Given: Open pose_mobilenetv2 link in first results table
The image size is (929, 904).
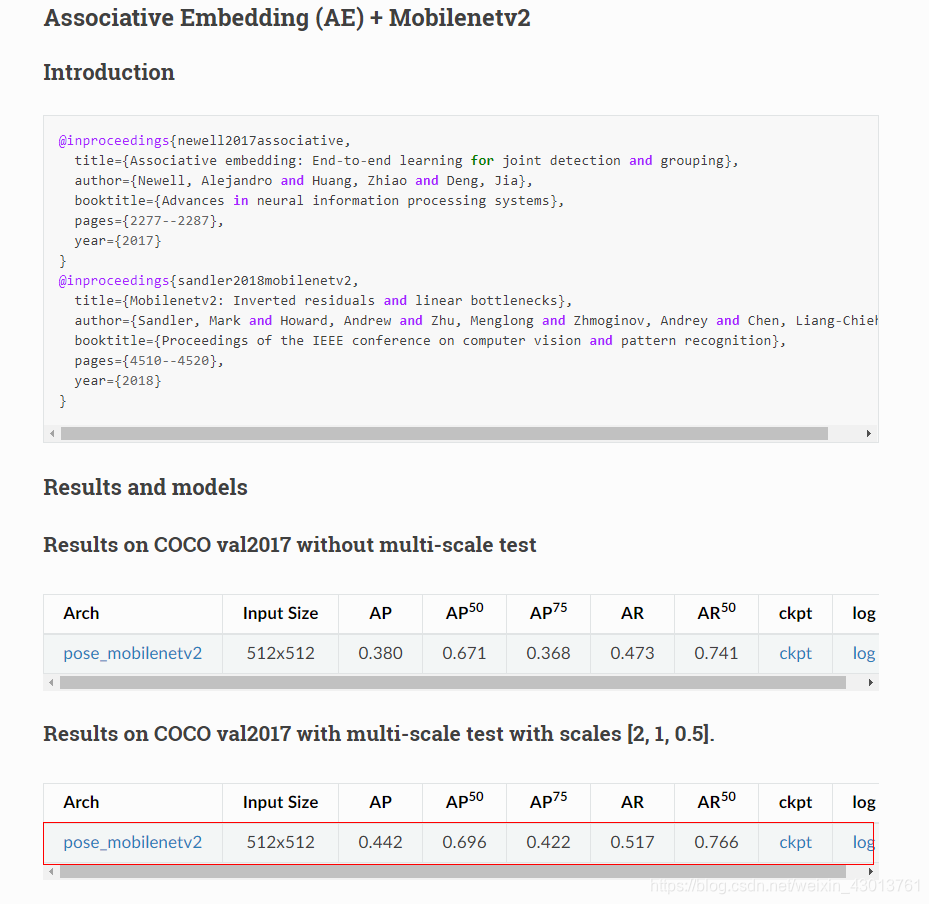Looking at the screenshot, I should pos(133,653).
